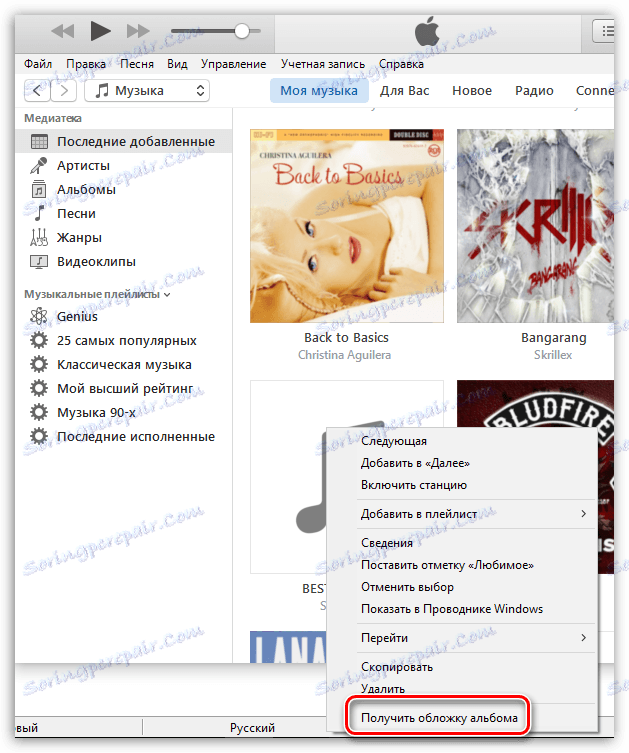Click the Genius atom icon

[39, 316]
